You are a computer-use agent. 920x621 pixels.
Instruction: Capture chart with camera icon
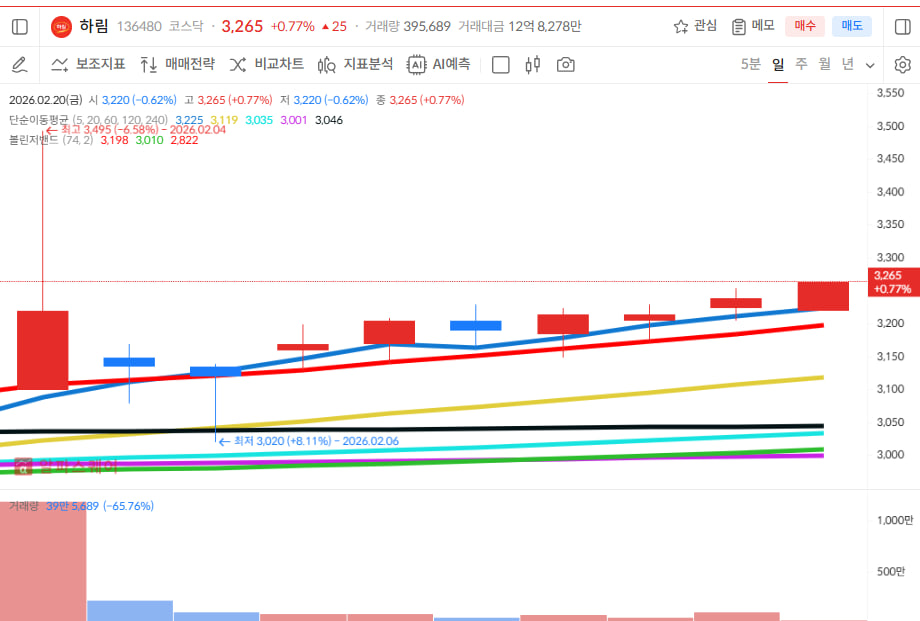(x=566, y=65)
